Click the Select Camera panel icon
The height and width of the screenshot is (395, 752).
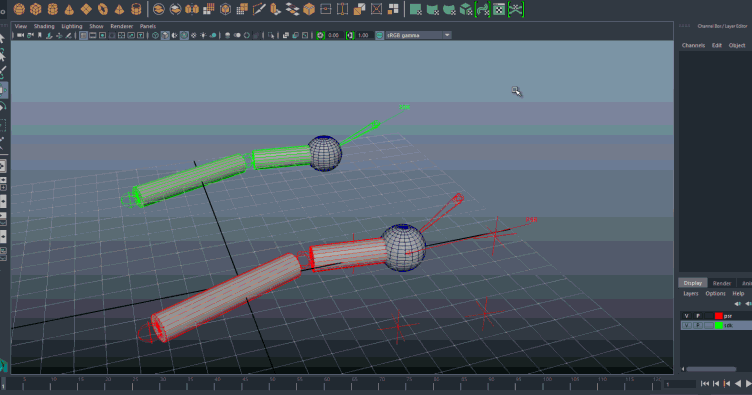20,35
